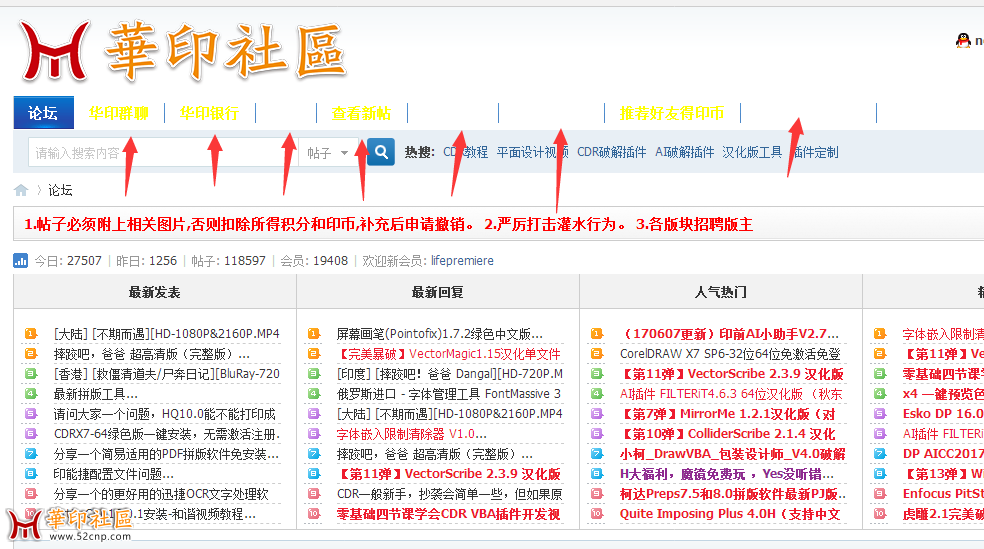Focus the 请输入搜索内容 search box
The image size is (984, 549).
click(163, 152)
